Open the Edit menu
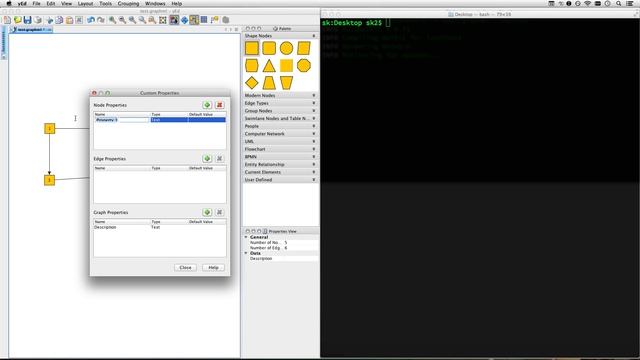This screenshot has height=360, width=640. click(51, 3)
